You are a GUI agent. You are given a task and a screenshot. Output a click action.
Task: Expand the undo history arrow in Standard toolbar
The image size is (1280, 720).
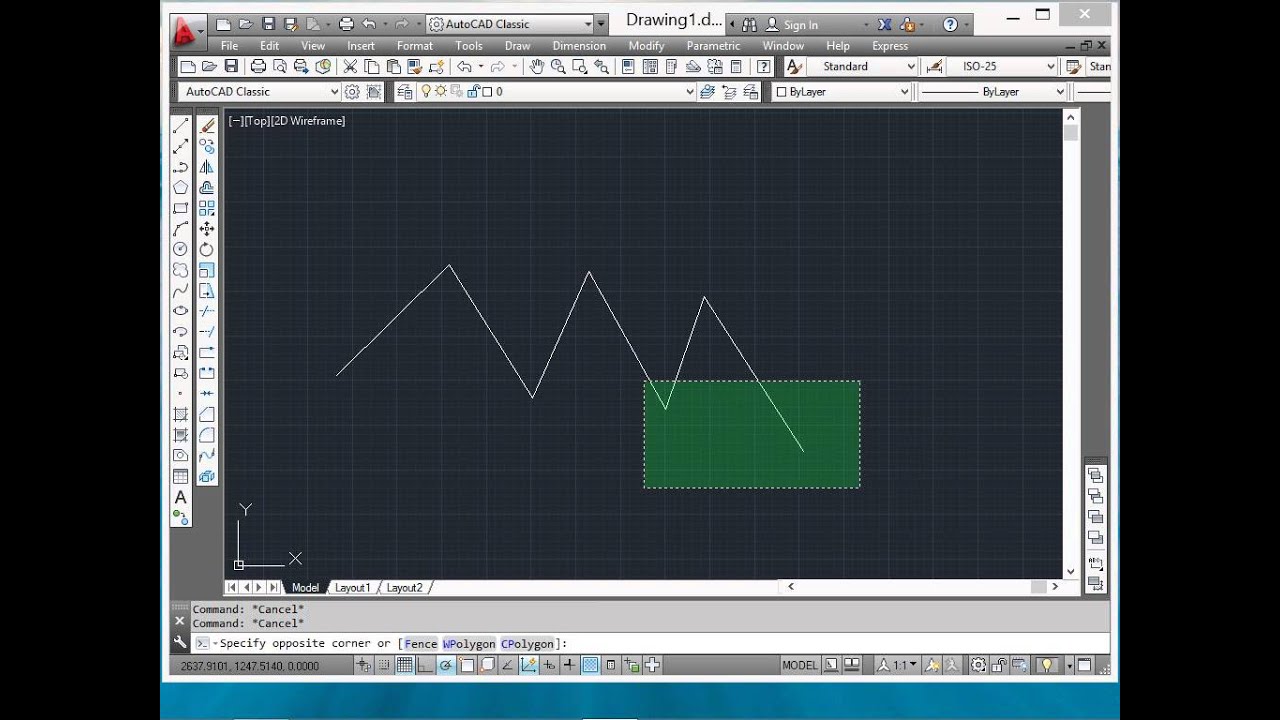481,66
